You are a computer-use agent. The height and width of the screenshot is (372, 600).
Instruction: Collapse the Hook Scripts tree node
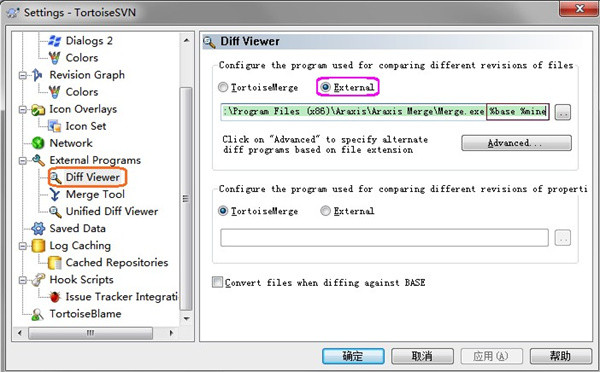23,280
